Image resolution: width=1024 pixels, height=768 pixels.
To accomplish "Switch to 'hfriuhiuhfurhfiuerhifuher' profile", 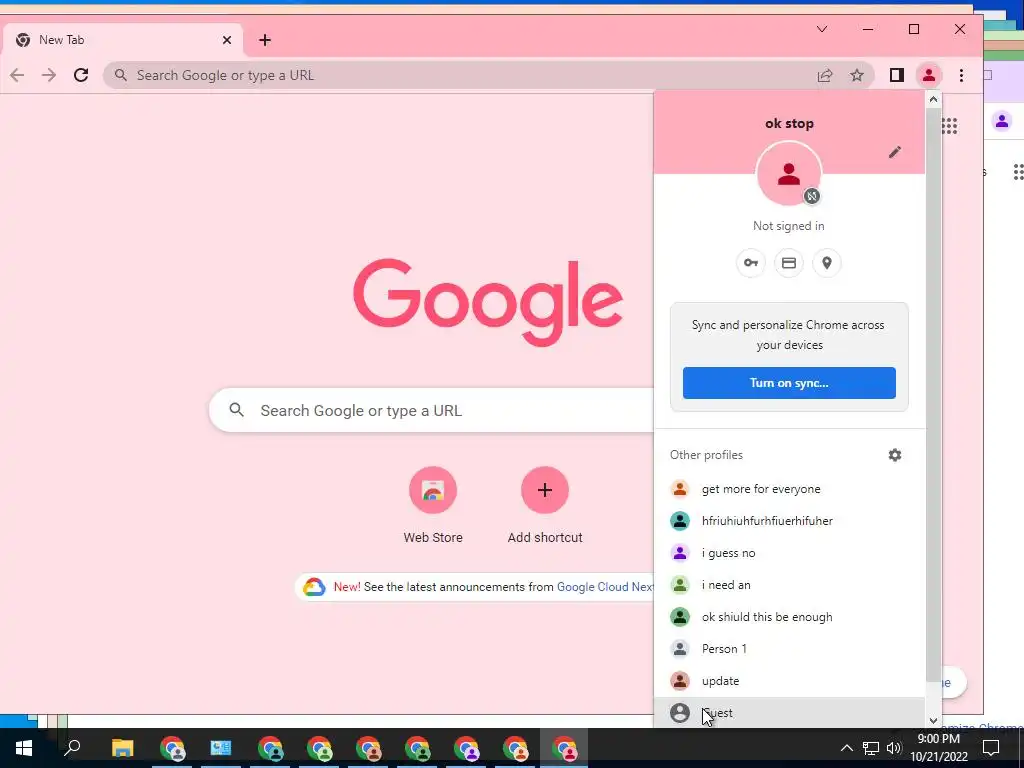I will (x=789, y=521).
